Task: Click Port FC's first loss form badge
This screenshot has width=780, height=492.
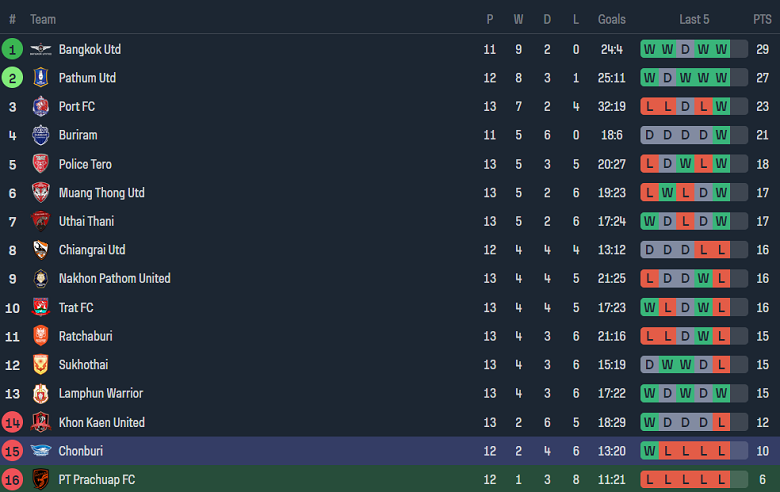Action: (x=650, y=107)
